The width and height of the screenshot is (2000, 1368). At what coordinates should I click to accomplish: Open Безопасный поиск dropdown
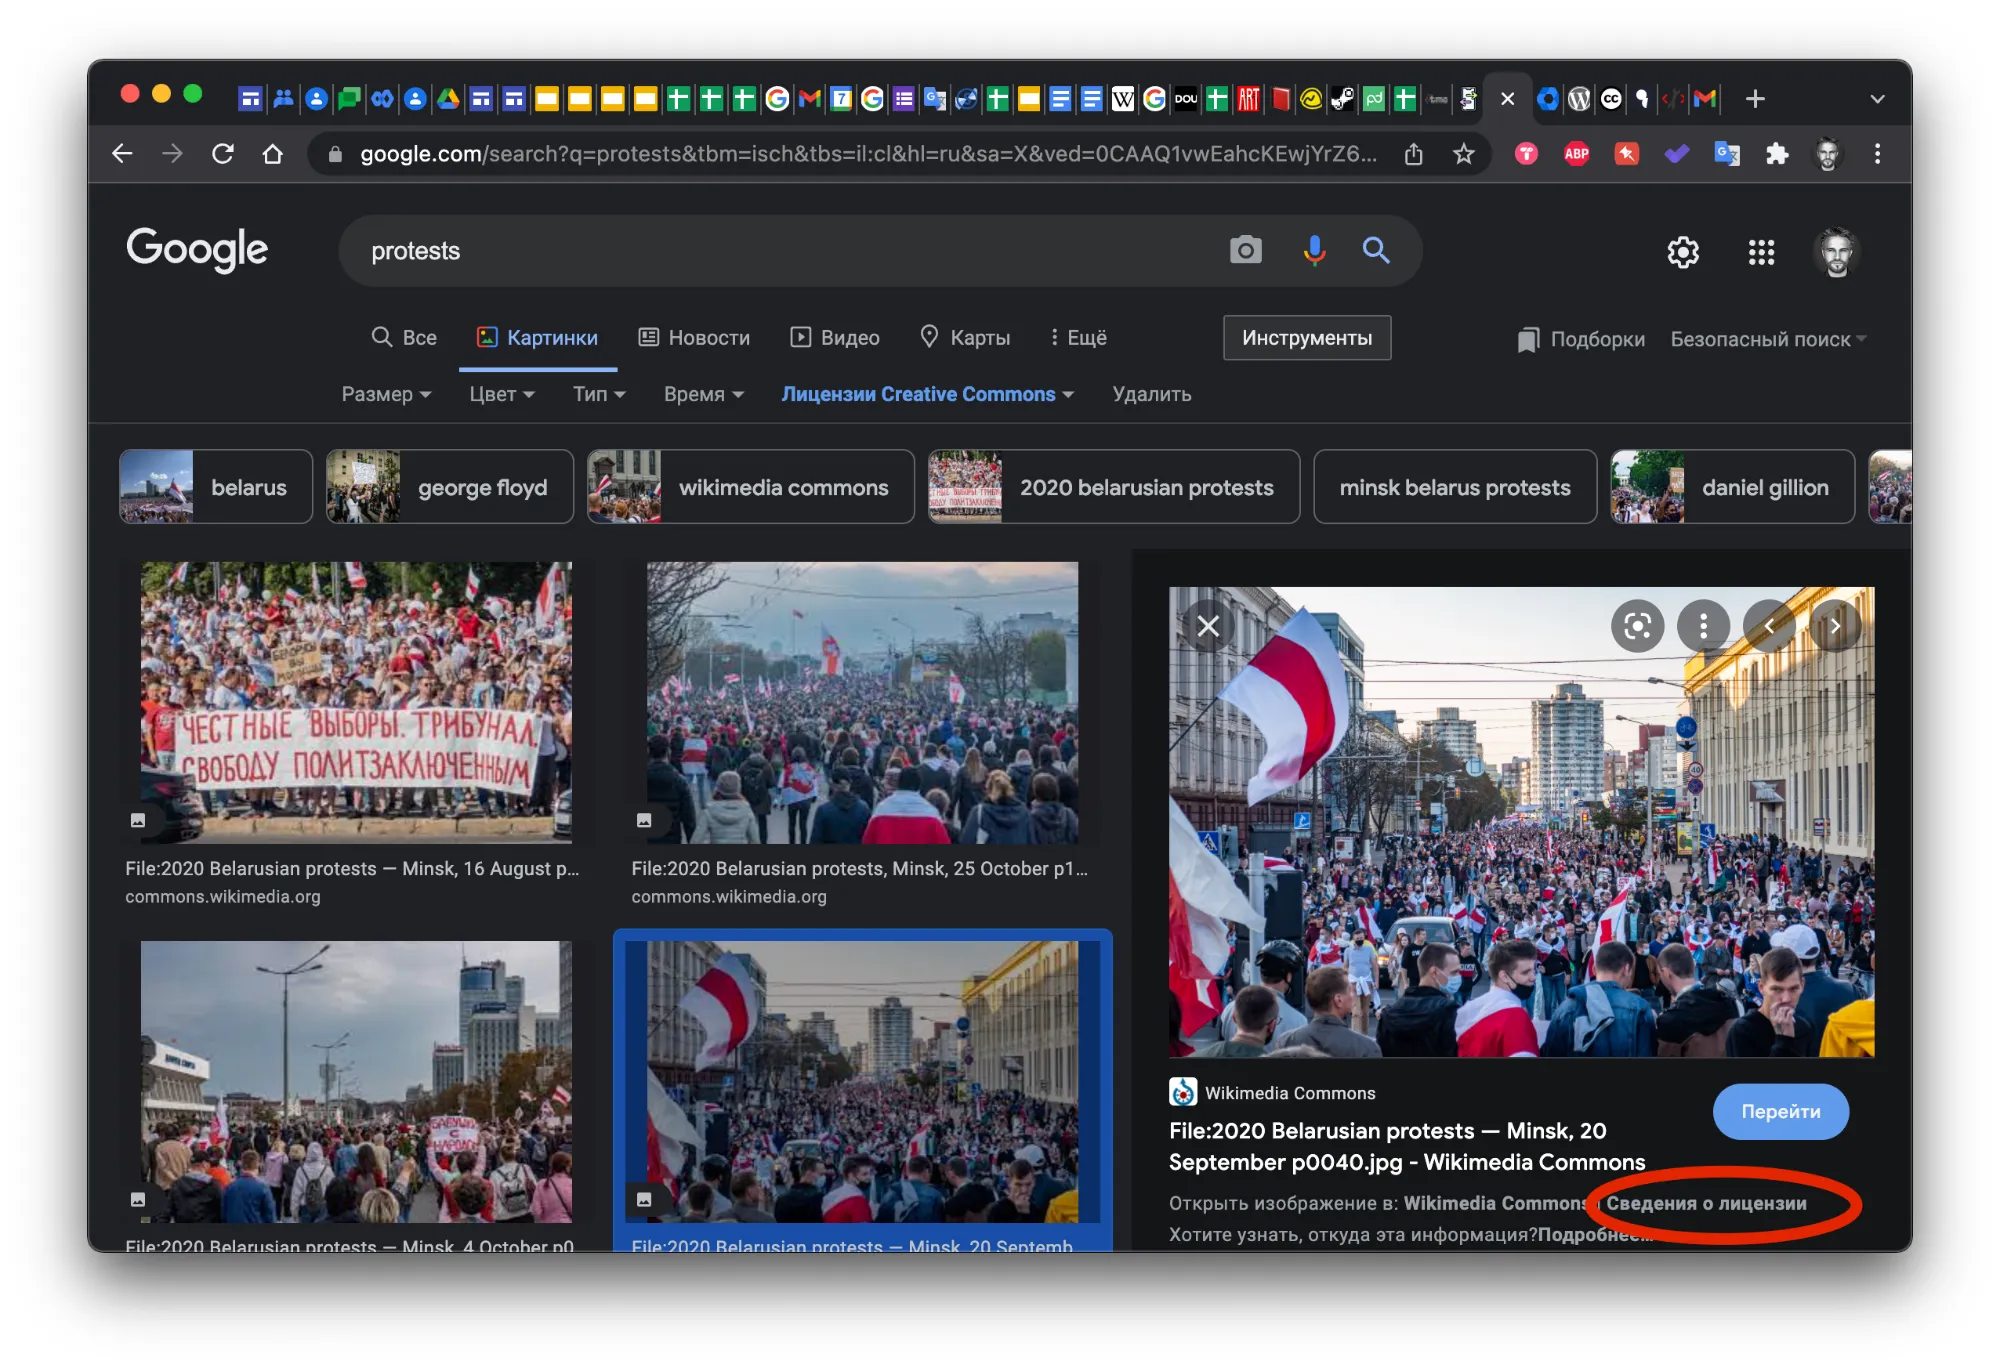click(1768, 339)
